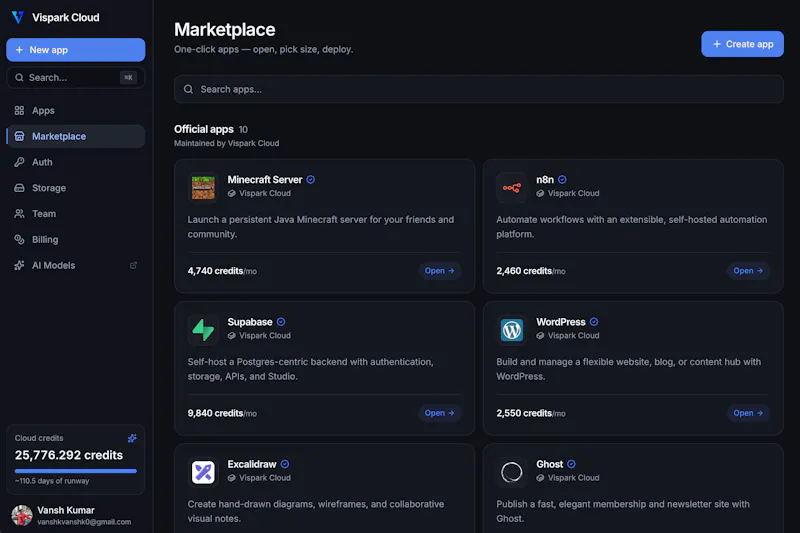Viewport: 800px width, 533px height.
Task: Click the Marketplace page title
Action: coord(224,30)
